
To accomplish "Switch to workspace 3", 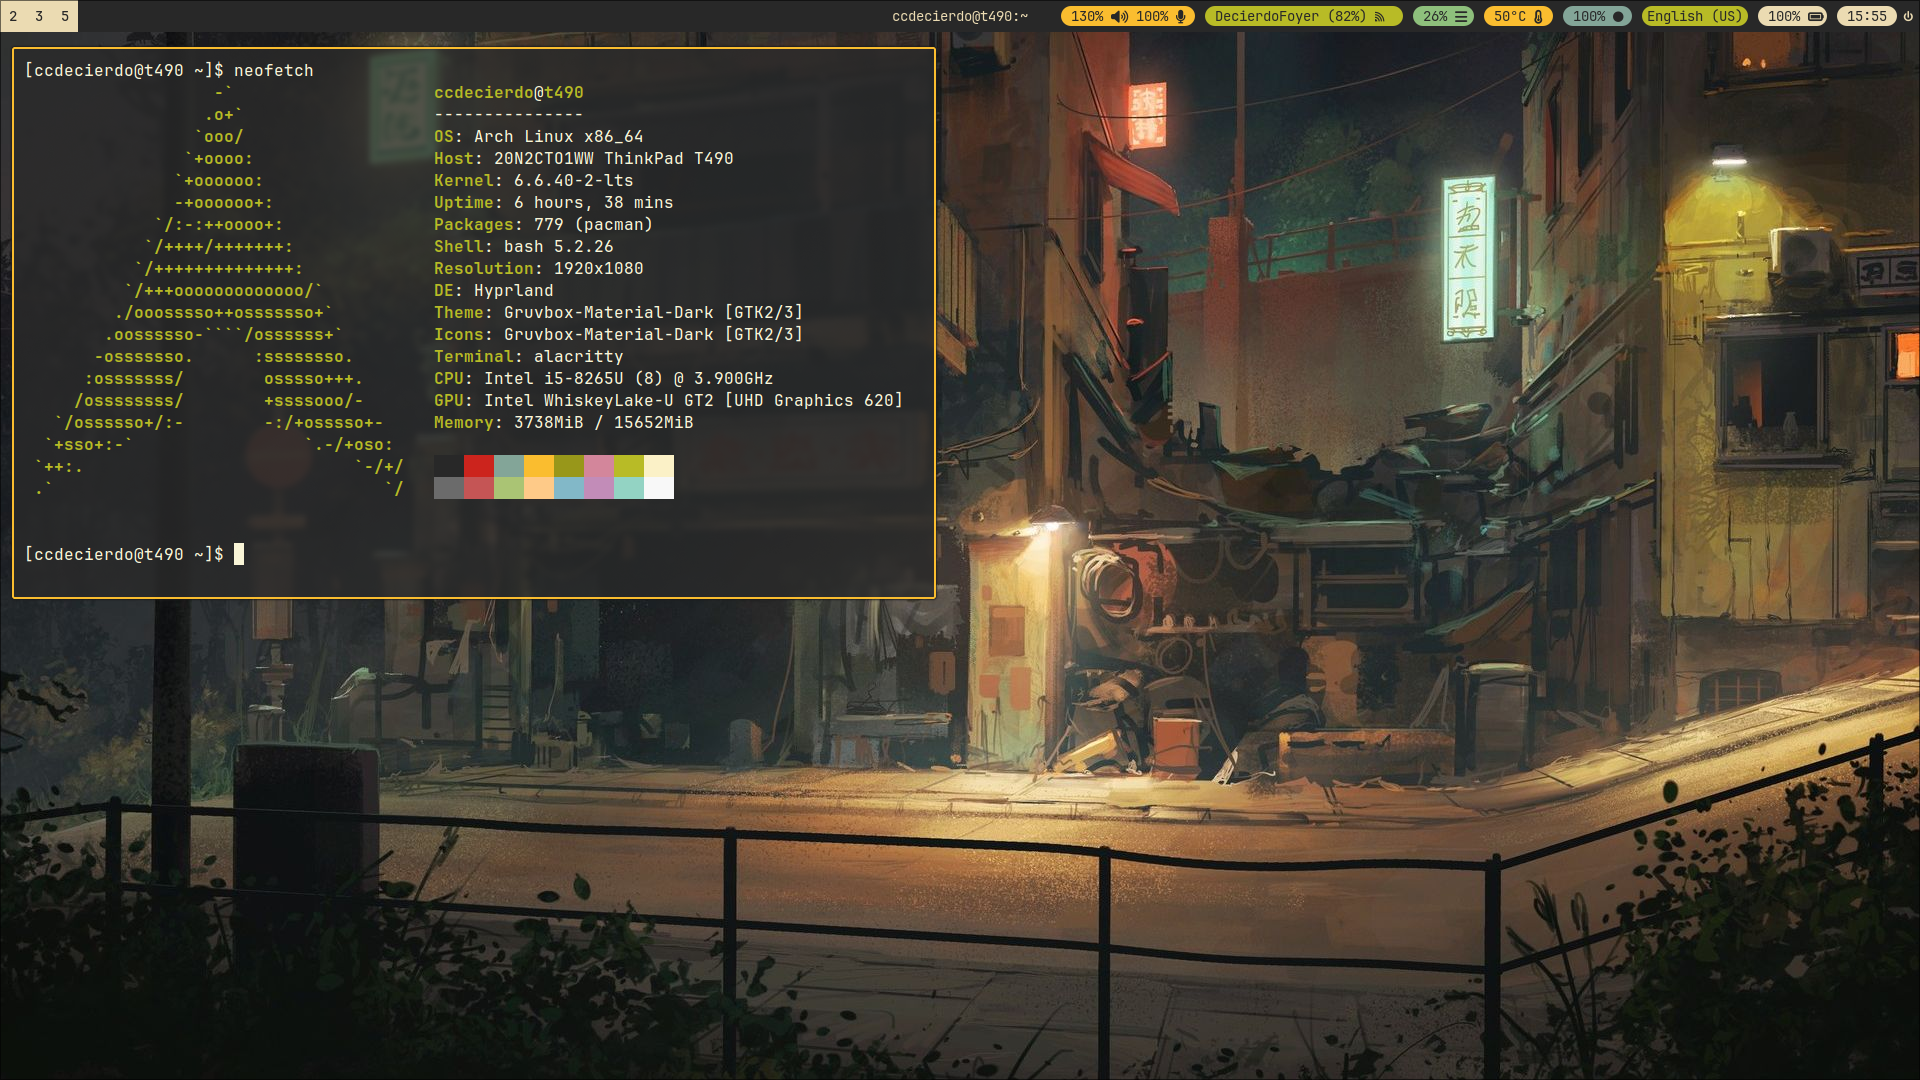I will 39,16.
